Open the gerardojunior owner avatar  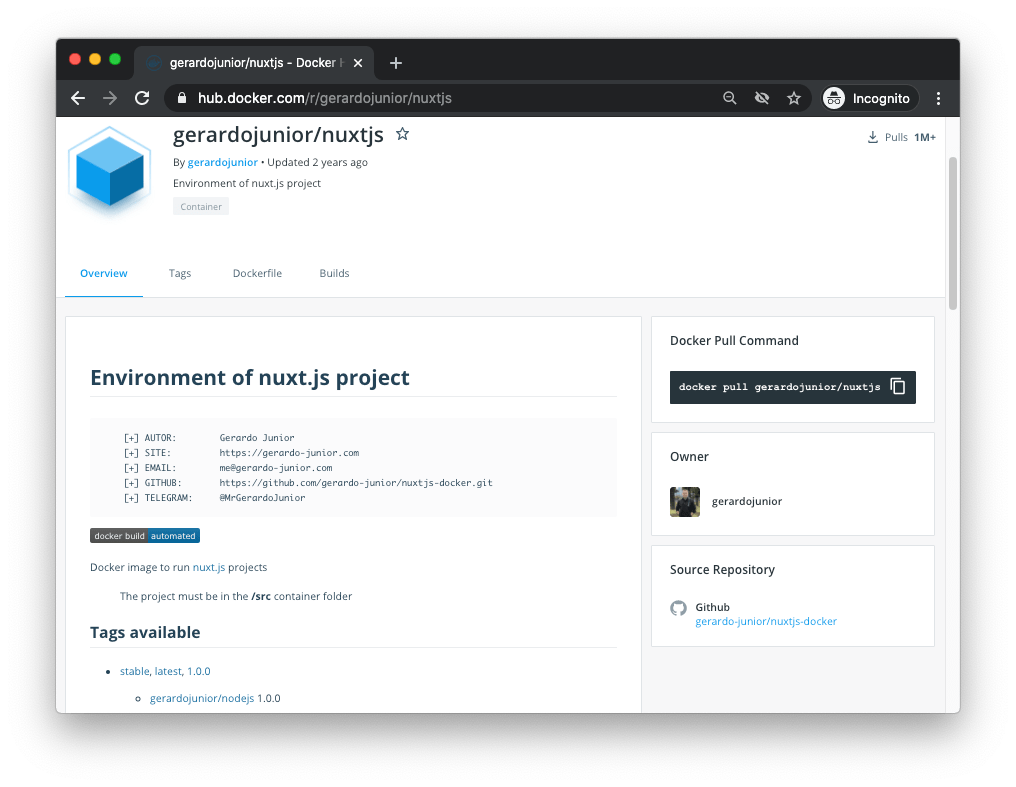(x=685, y=501)
